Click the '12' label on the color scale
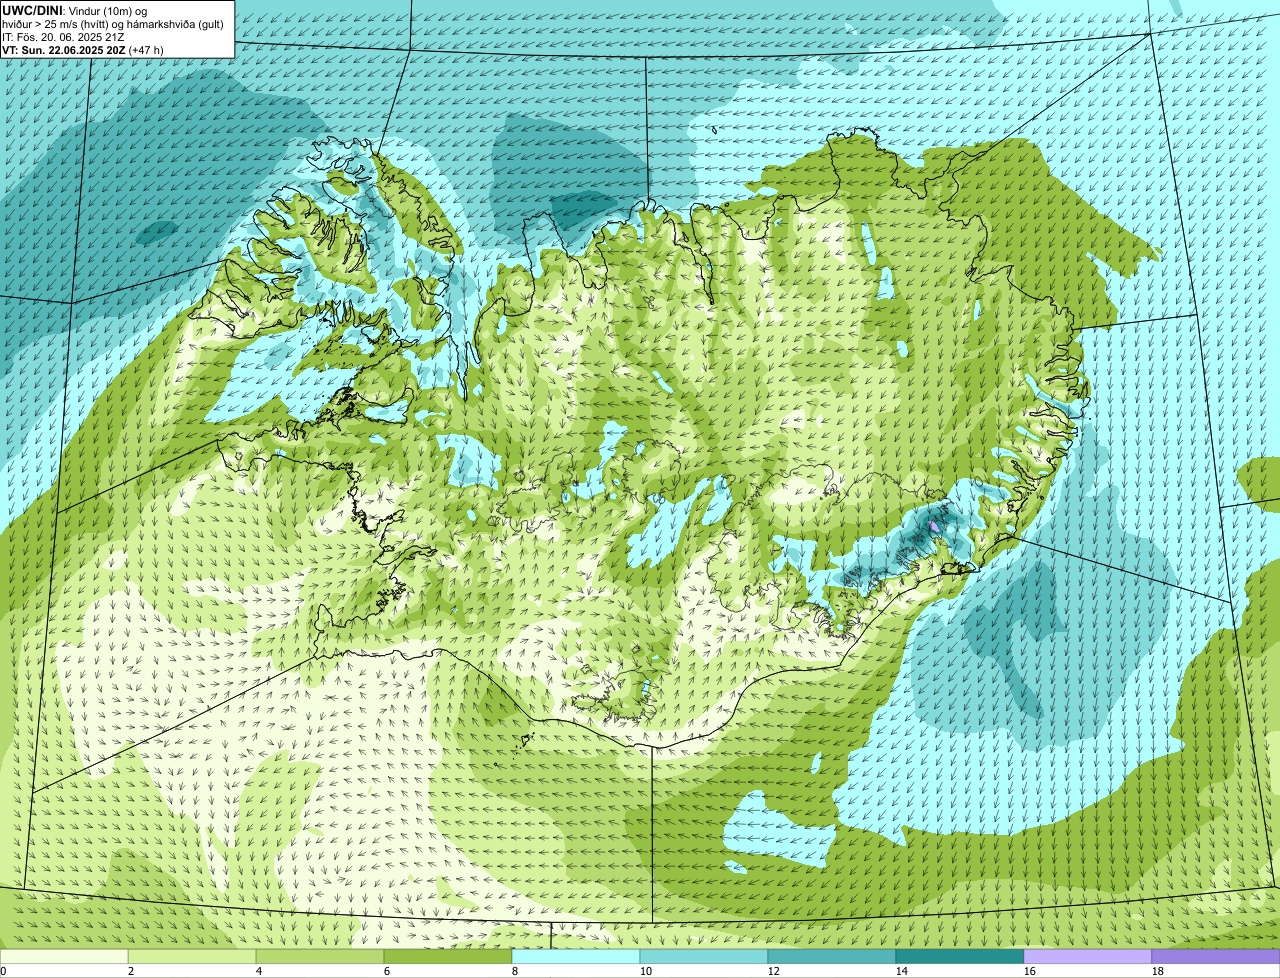 (774, 971)
